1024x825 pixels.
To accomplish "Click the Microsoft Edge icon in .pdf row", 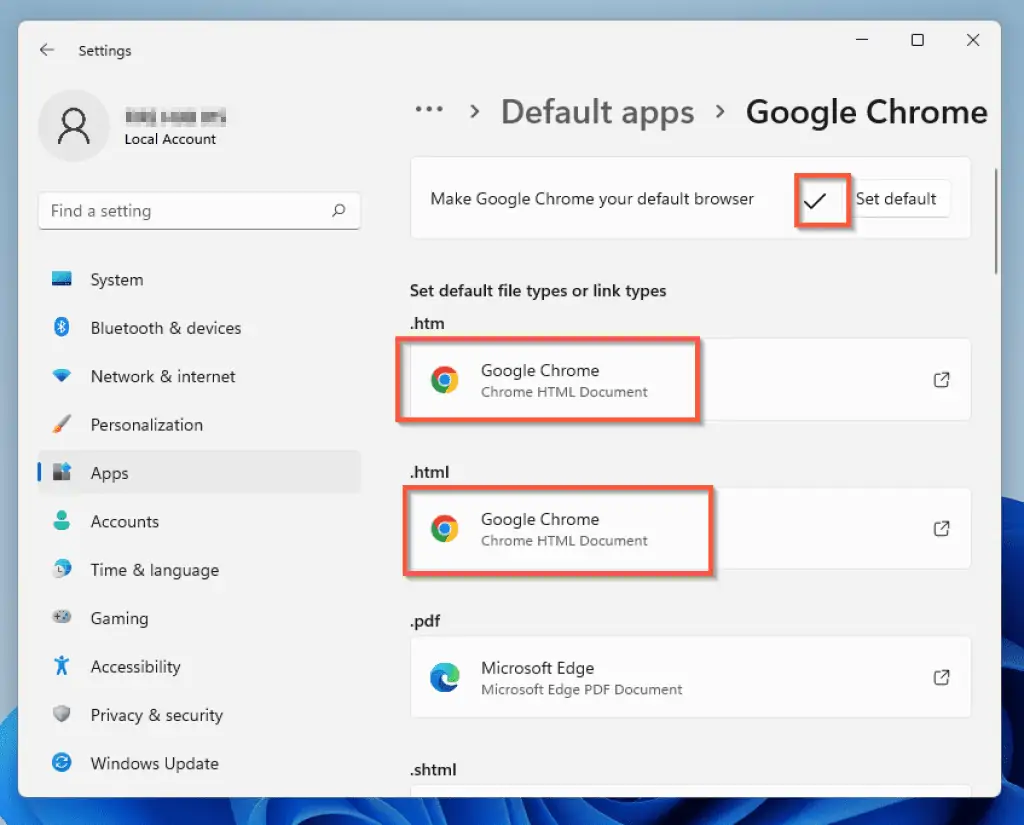I will [445, 677].
